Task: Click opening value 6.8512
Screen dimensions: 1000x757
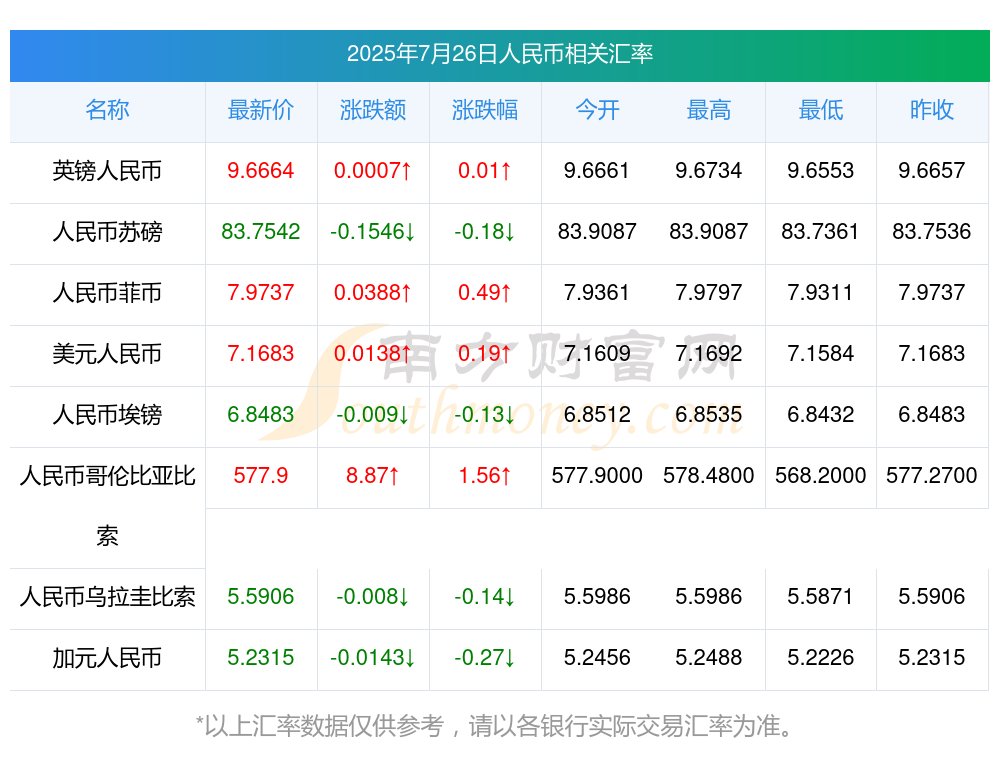Action: pyautogui.click(x=597, y=414)
